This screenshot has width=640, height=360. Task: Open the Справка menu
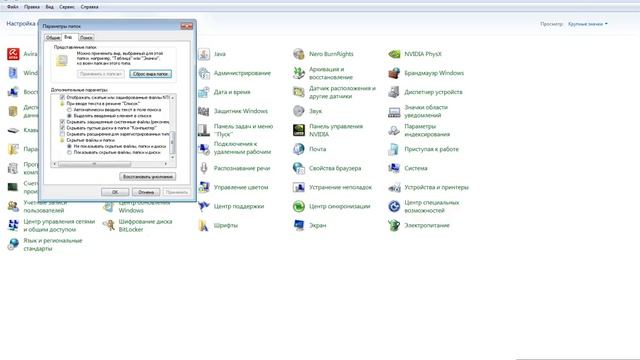(89, 7)
